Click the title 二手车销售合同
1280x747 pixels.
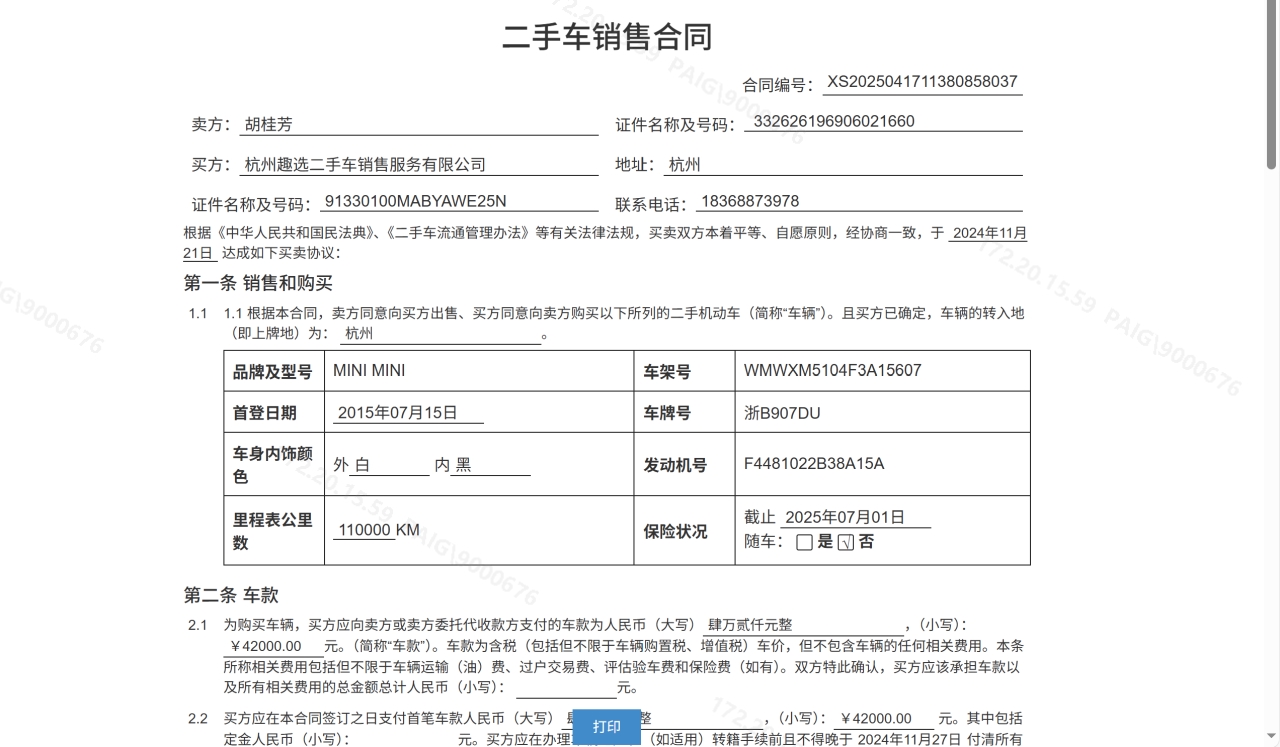click(607, 37)
